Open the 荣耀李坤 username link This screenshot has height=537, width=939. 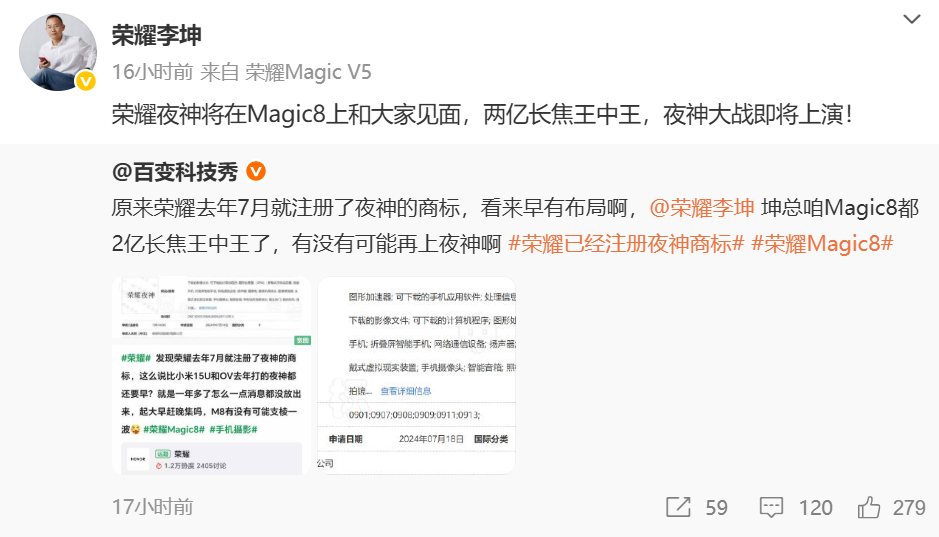157,35
